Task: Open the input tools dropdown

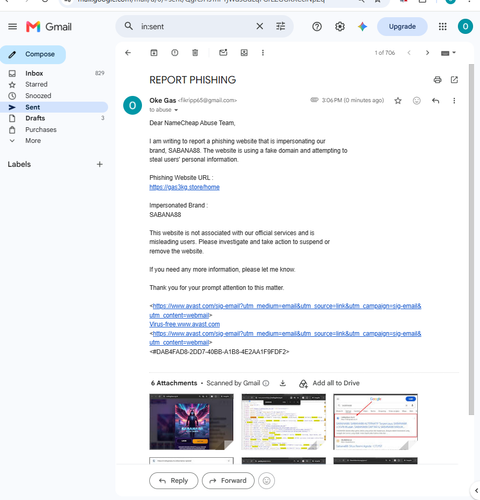Action: click(448, 53)
